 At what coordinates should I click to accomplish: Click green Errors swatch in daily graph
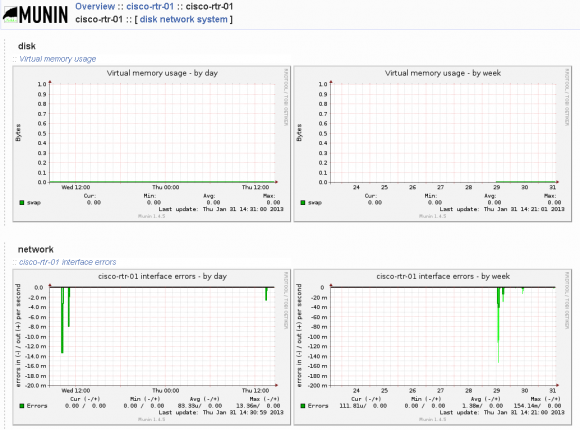coord(22,406)
